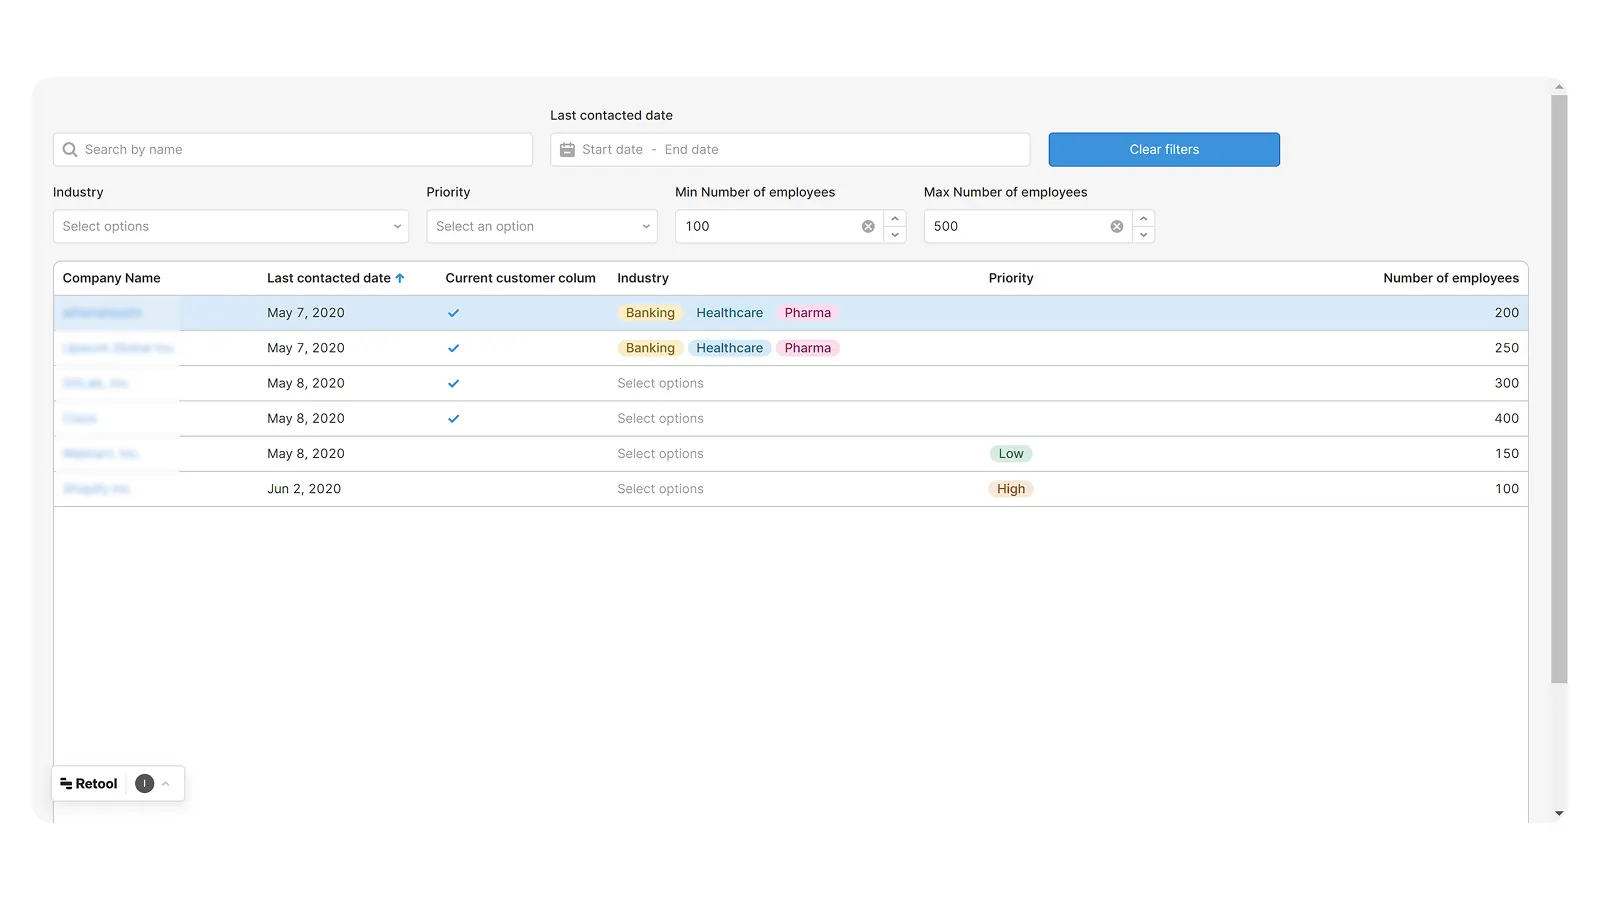Click the Low priority tag
1600x900 pixels.
(x=1011, y=454)
